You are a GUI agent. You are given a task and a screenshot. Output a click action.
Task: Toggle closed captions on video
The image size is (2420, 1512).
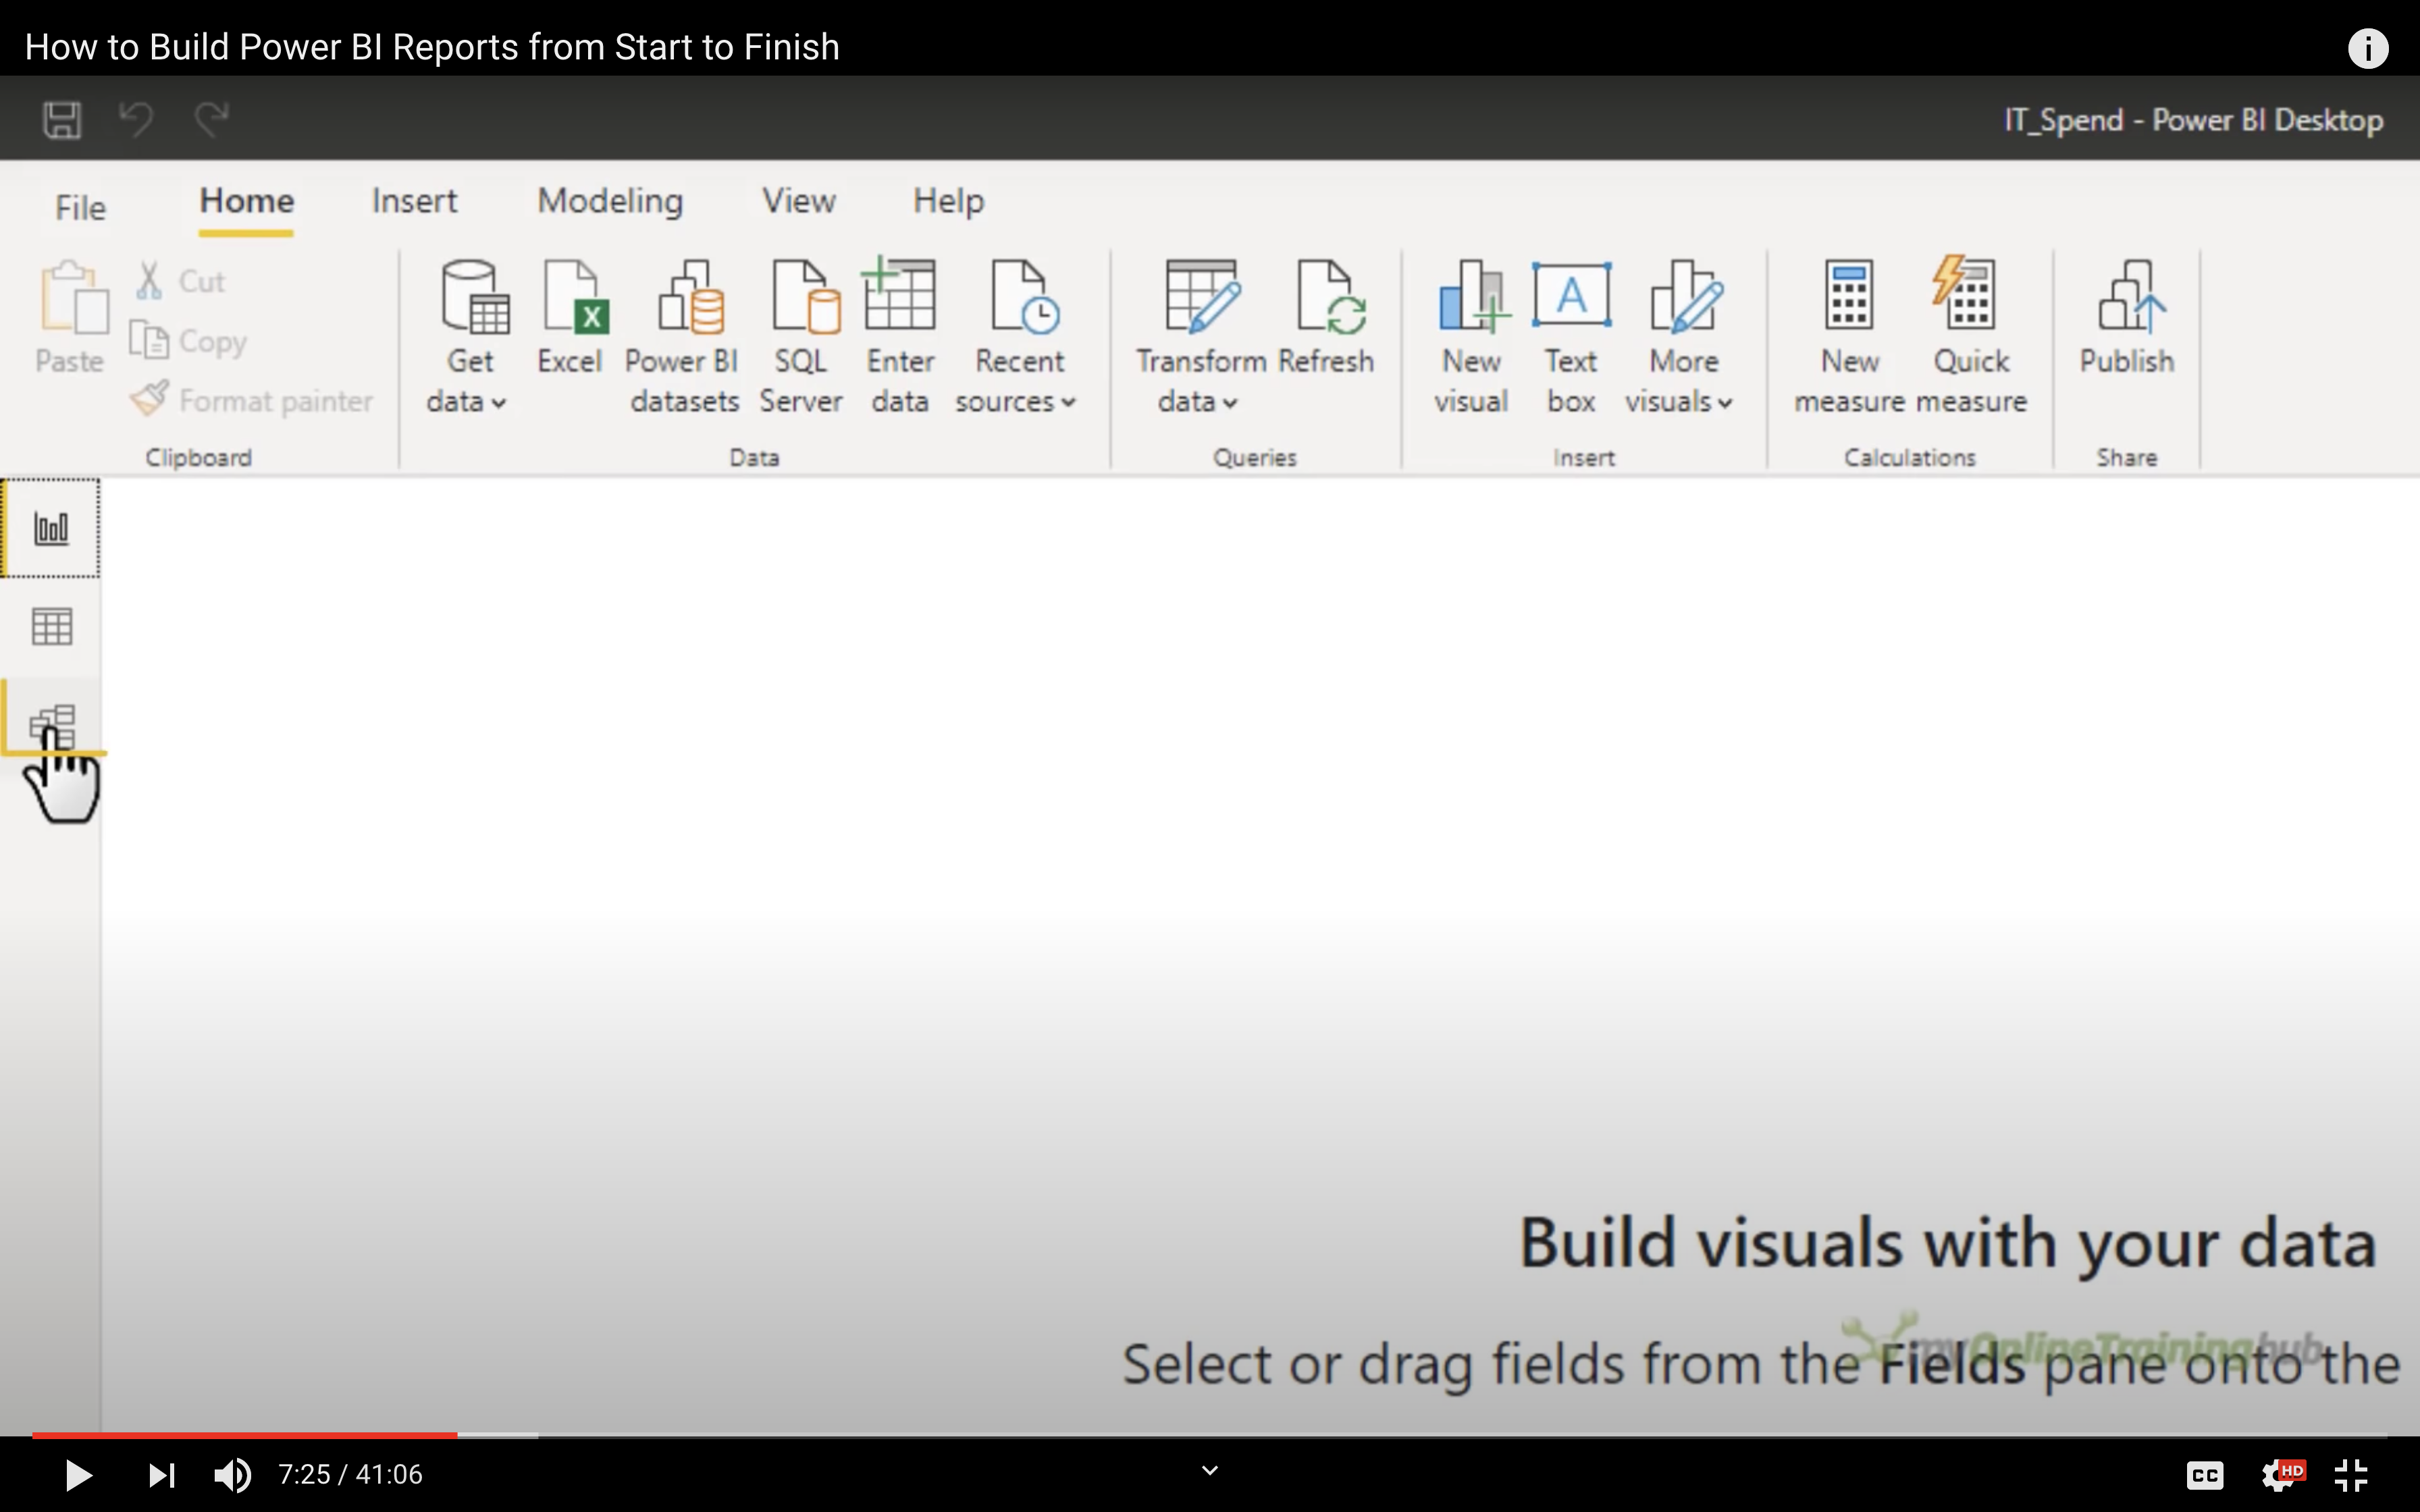[2204, 1475]
